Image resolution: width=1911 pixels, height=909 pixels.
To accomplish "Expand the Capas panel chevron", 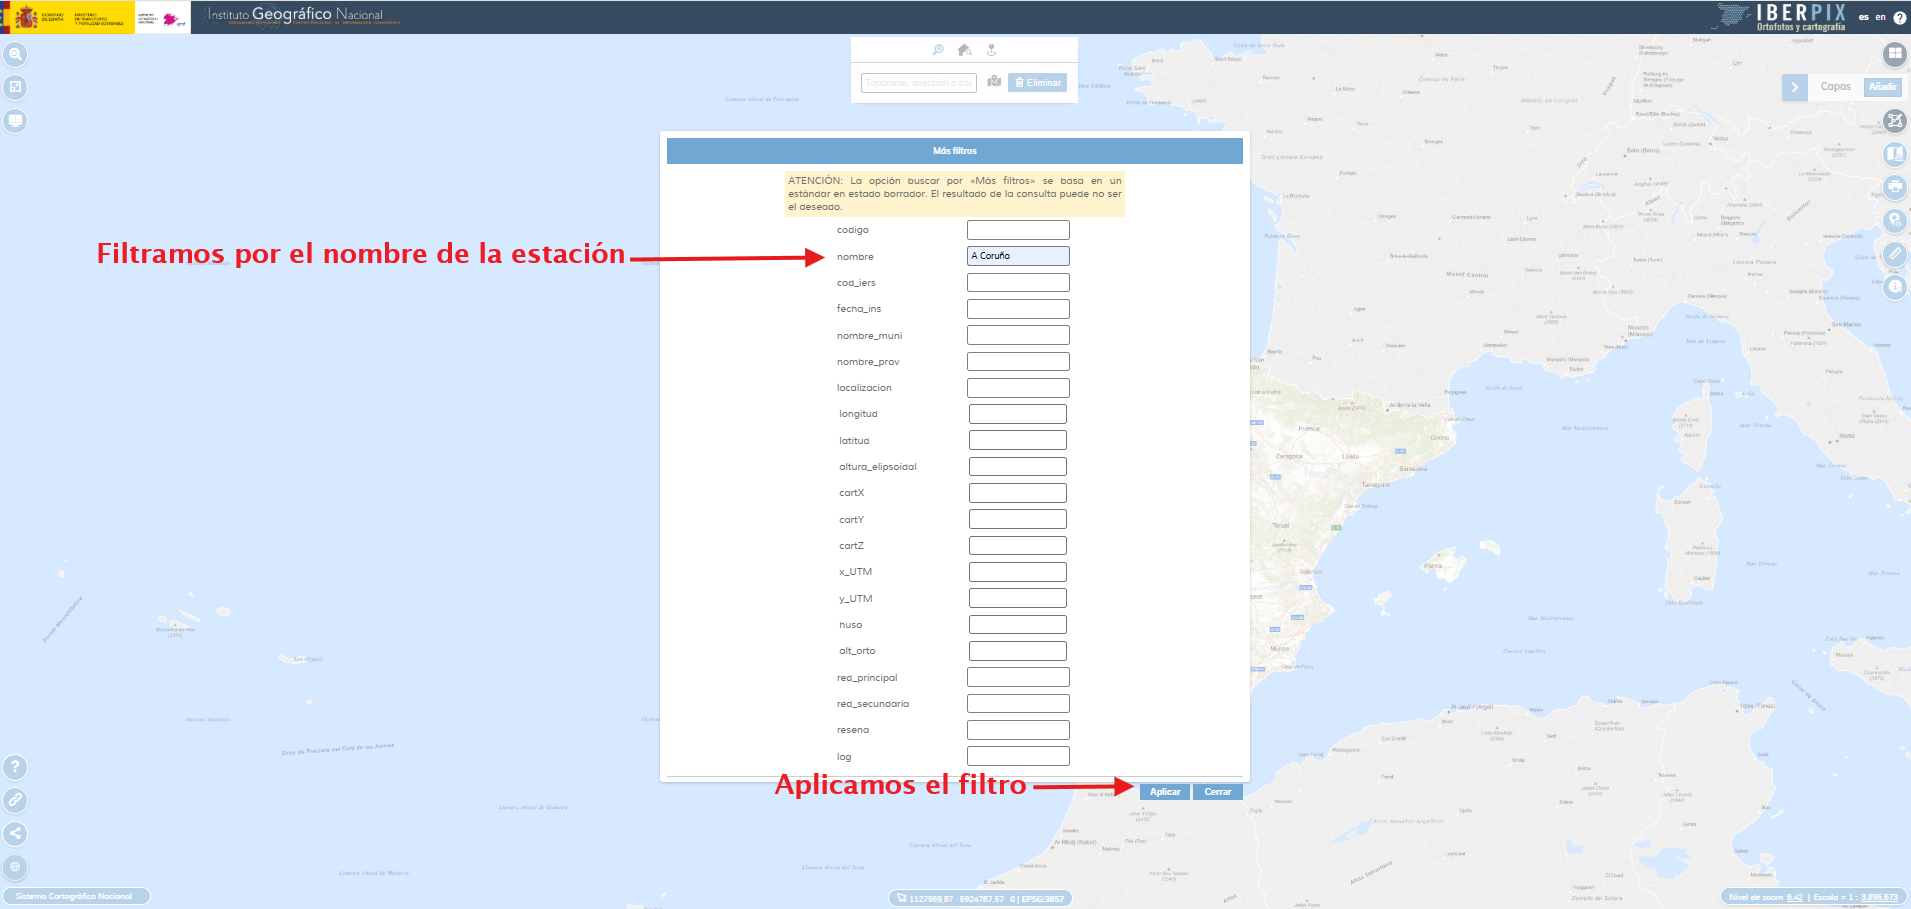I will click(x=1794, y=87).
